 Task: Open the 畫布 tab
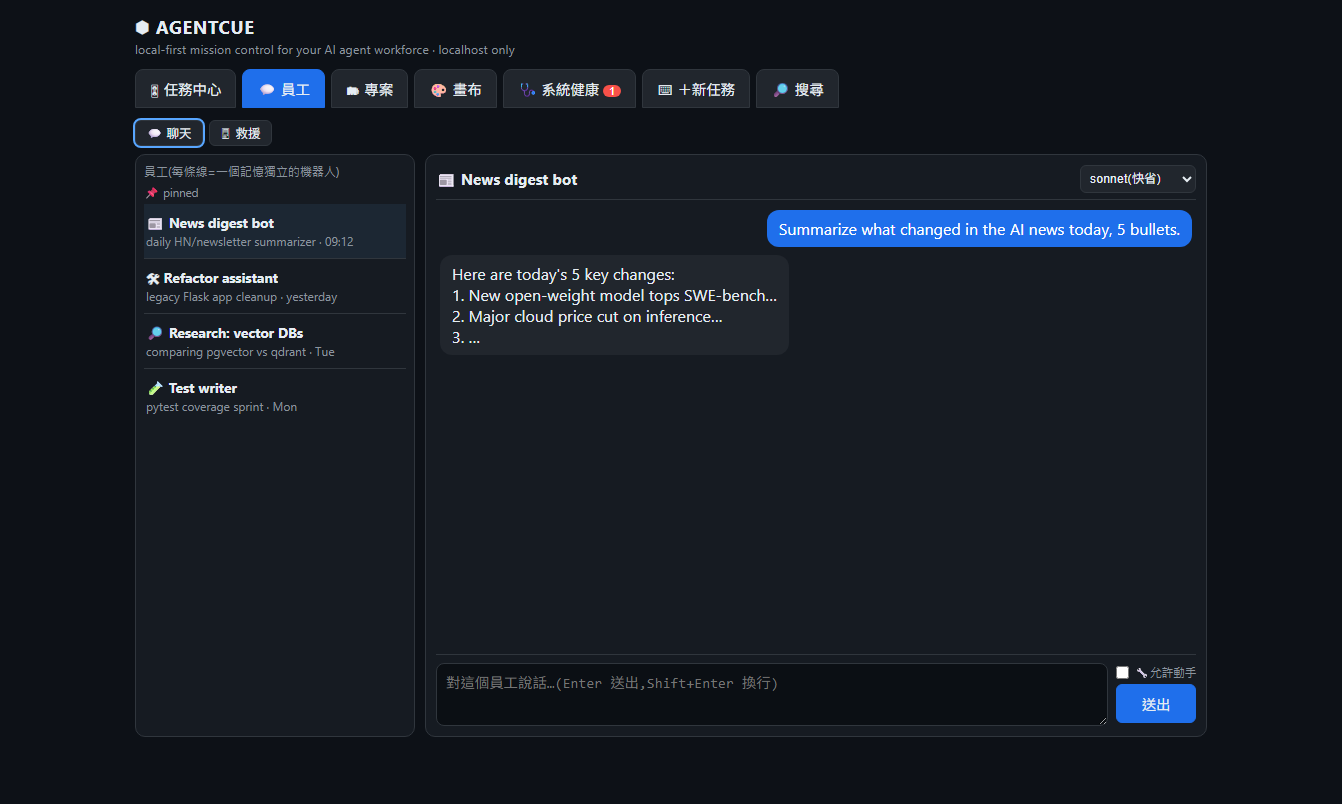456,89
